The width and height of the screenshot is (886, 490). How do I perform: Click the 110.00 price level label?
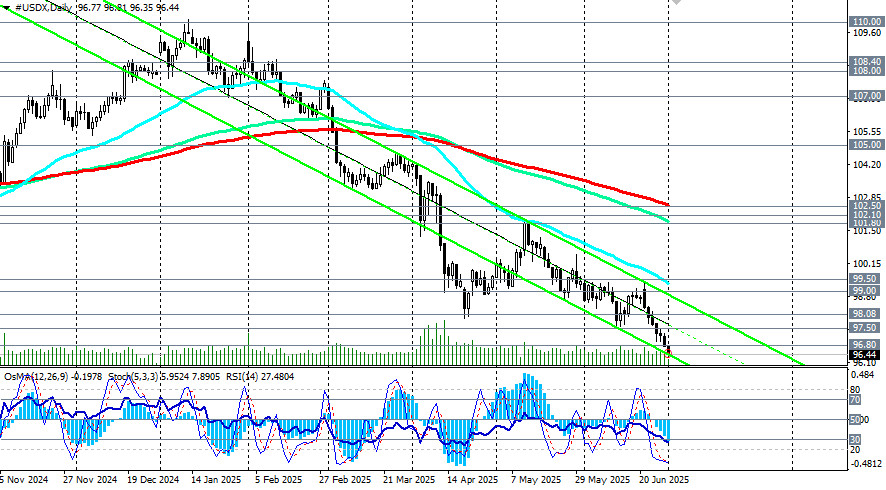[867, 21]
